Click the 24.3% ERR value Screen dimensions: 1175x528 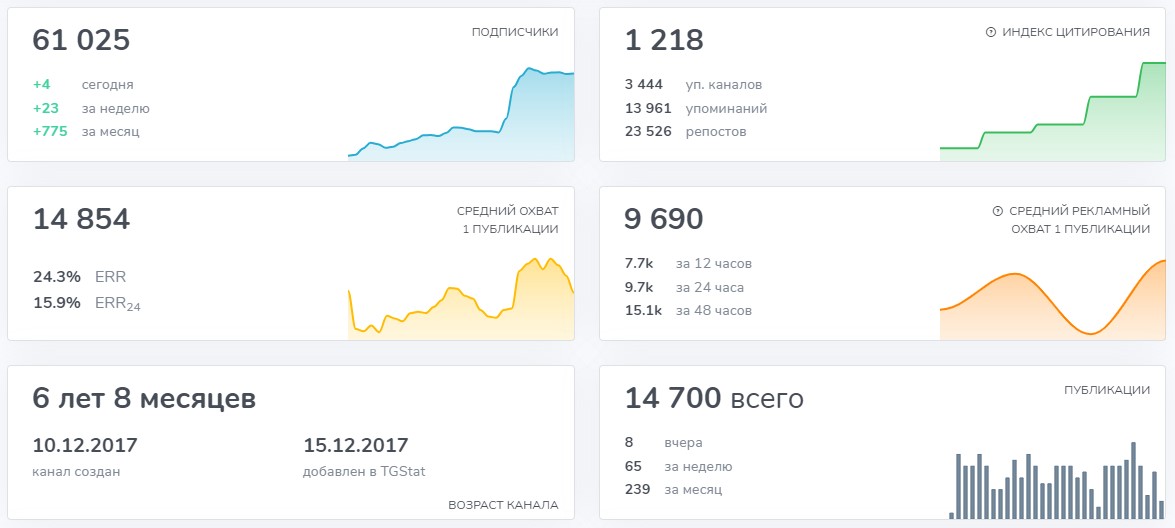(56, 277)
